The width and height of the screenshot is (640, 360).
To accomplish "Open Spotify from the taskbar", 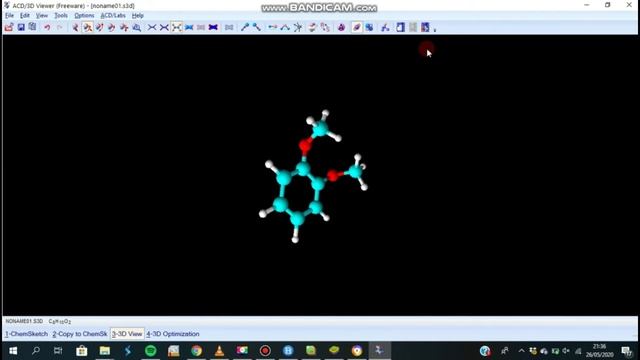I will pos(151,351).
